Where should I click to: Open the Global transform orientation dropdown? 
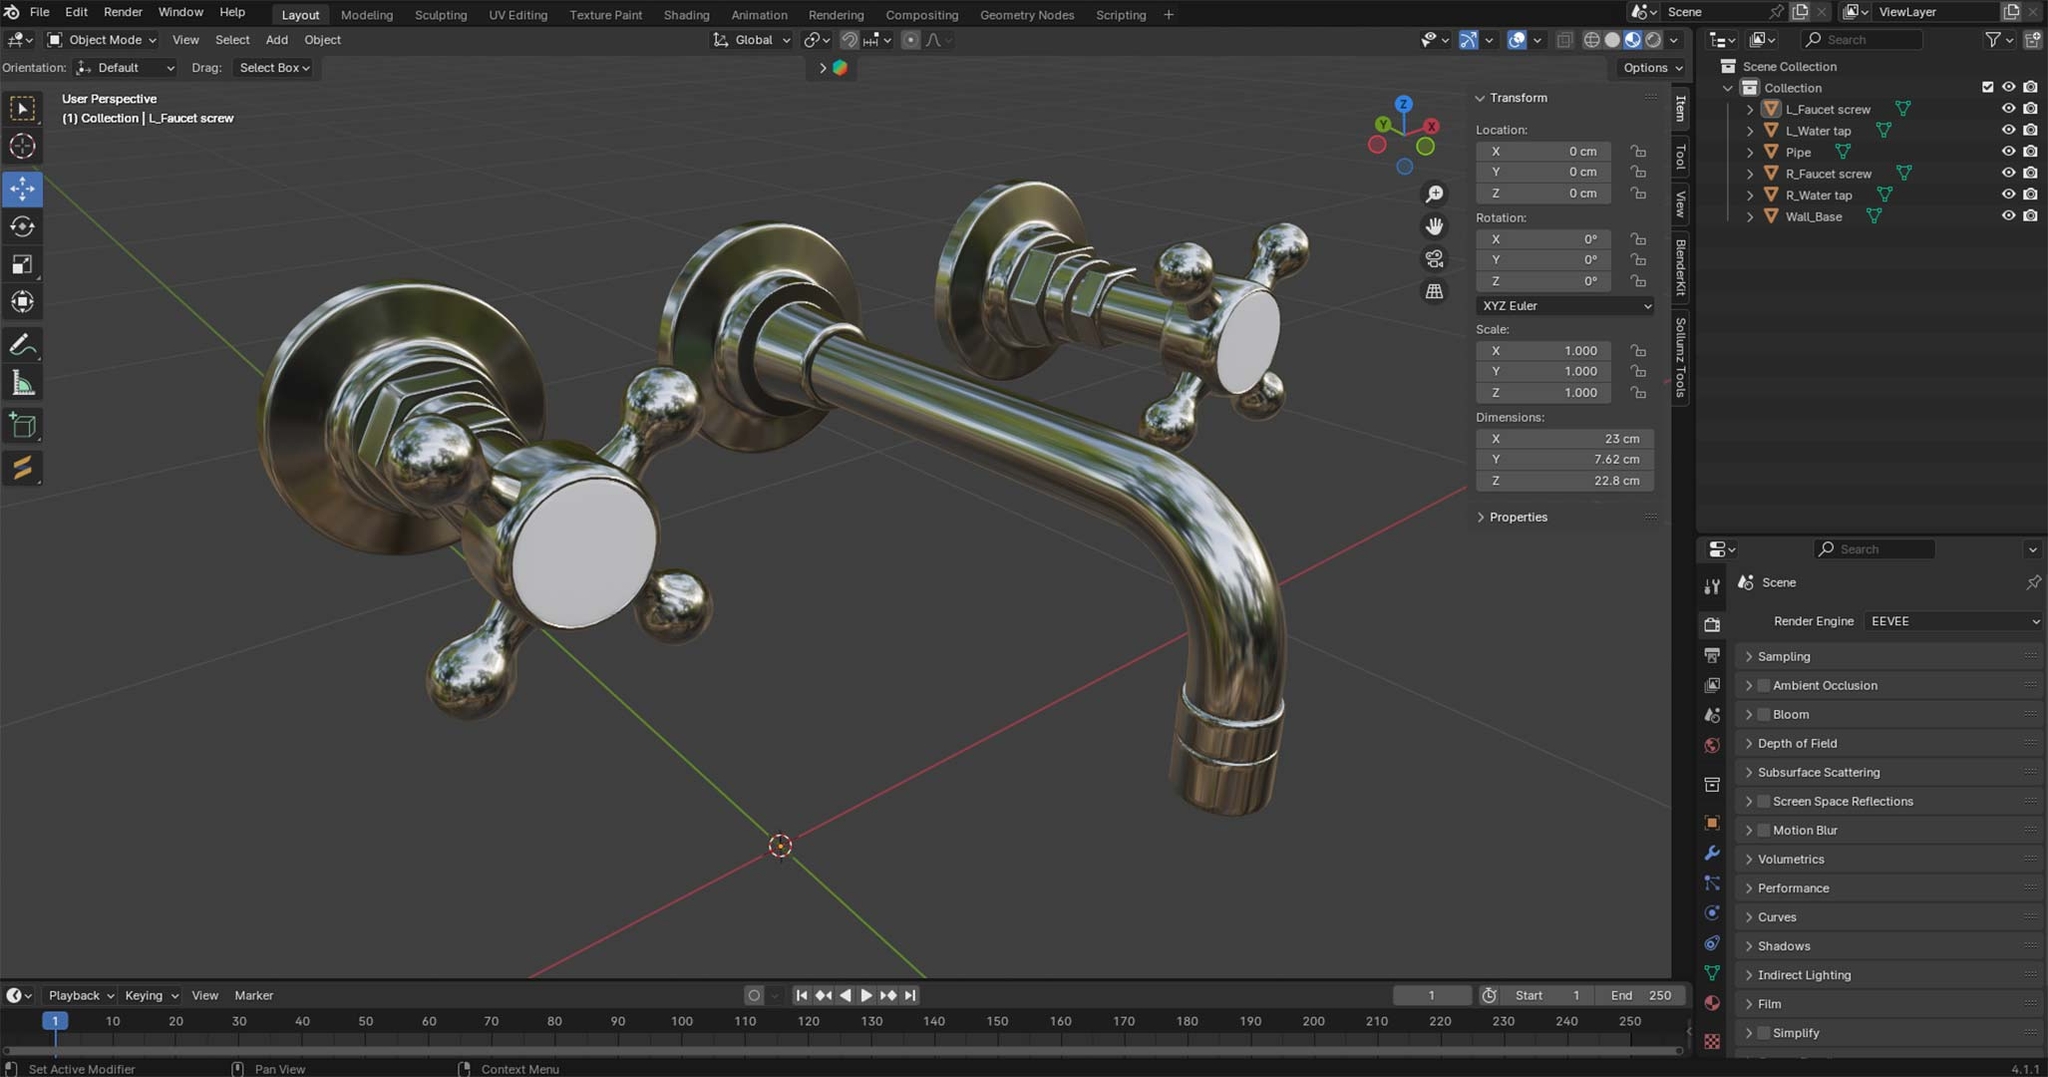[x=752, y=40]
